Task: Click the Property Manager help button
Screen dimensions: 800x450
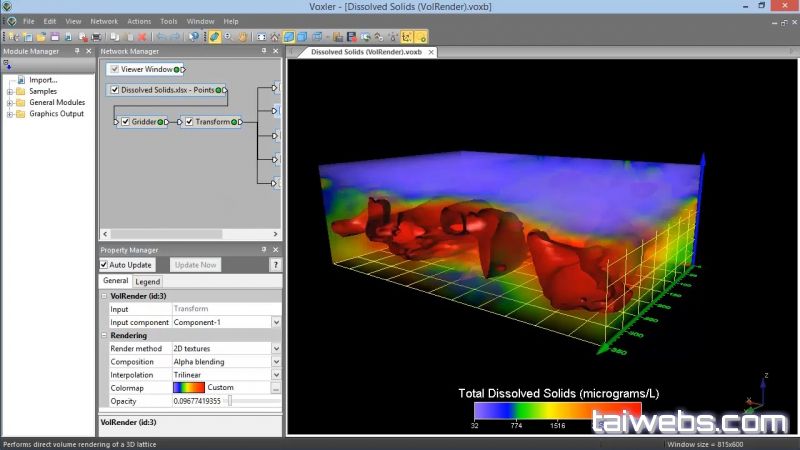Action: point(276,265)
